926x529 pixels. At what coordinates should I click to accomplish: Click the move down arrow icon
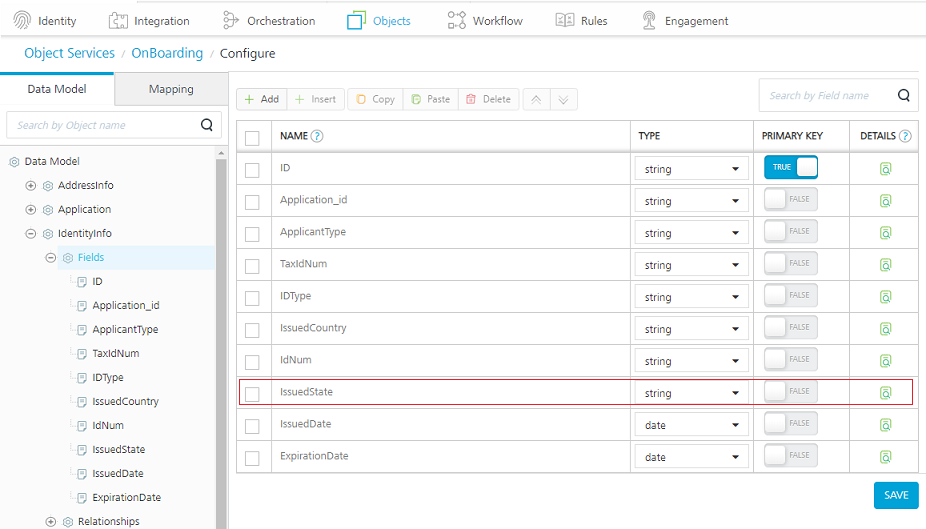click(564, 99)
